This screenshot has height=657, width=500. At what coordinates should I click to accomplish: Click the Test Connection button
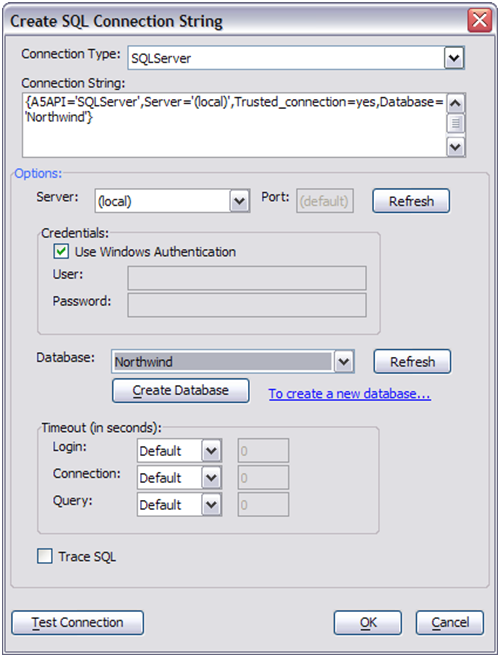tap(78, 623)
